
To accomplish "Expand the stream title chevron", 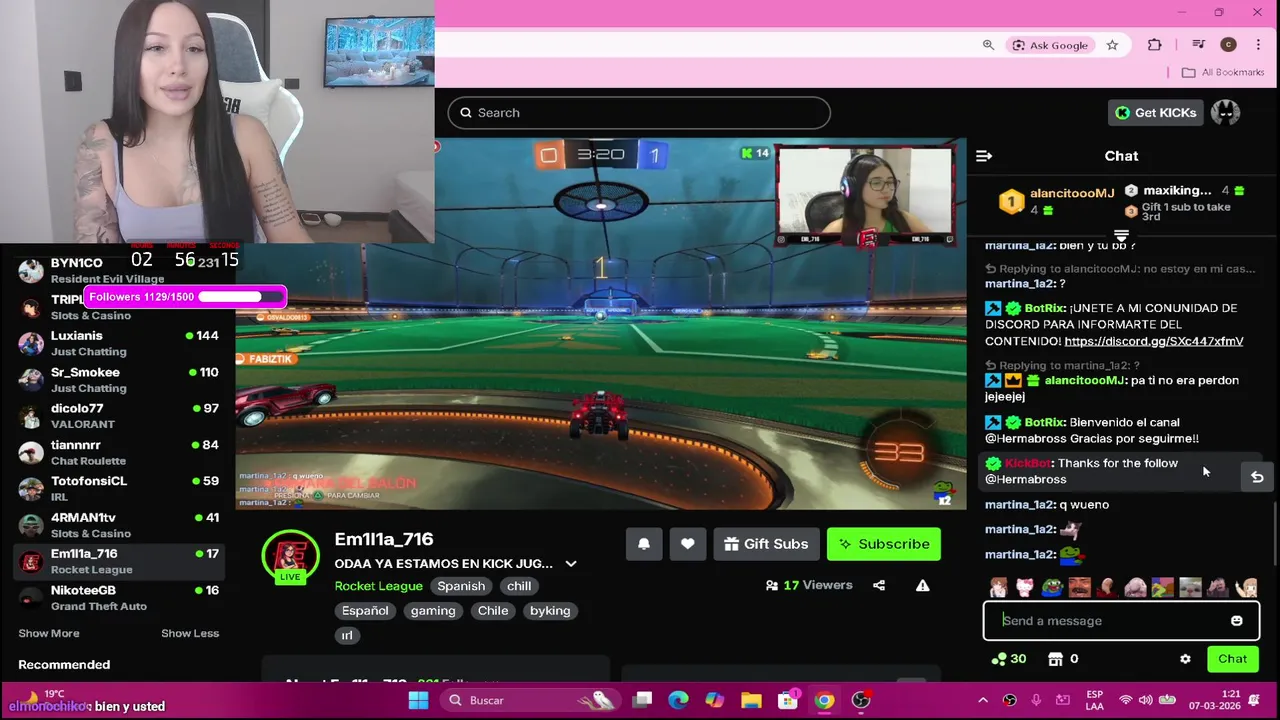I will (x=571, y=564).
